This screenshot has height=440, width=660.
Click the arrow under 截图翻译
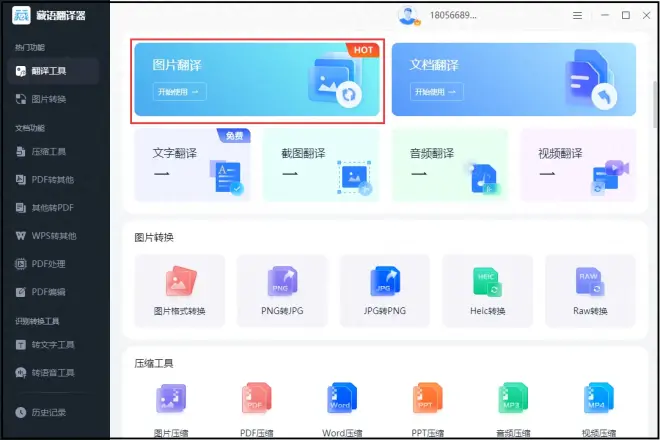[x=290, y=174]
